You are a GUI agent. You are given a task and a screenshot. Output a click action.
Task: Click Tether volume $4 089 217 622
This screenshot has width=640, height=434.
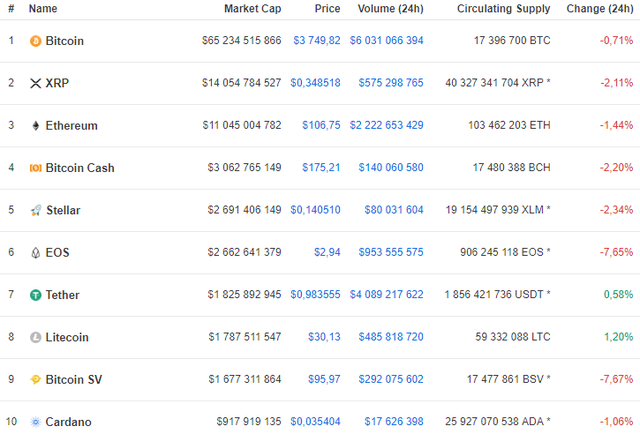pyautogui.click(x=387, y=294)
